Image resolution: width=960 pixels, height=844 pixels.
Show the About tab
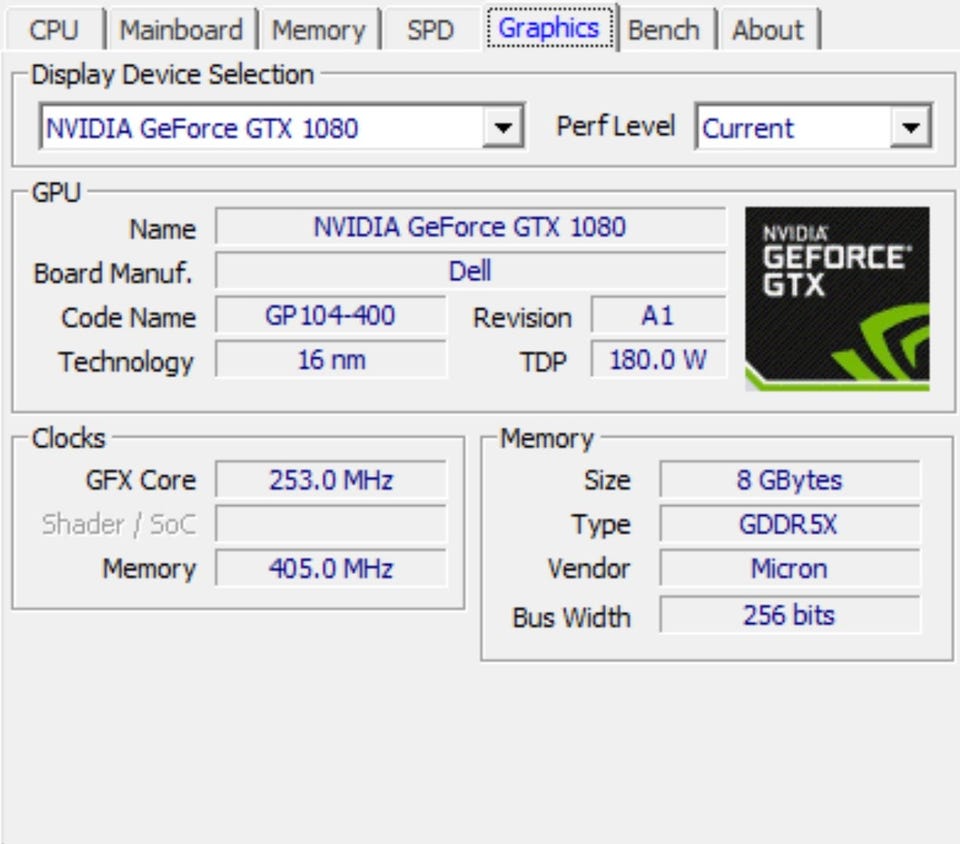tap(767, 30)
